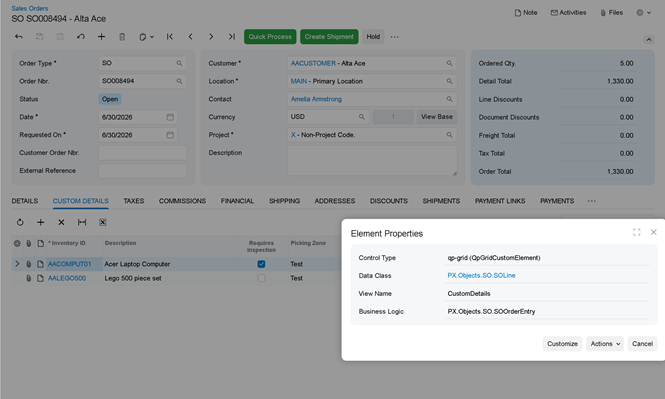Open grid column configuration gear
The image size is (665, 399).
17,243
